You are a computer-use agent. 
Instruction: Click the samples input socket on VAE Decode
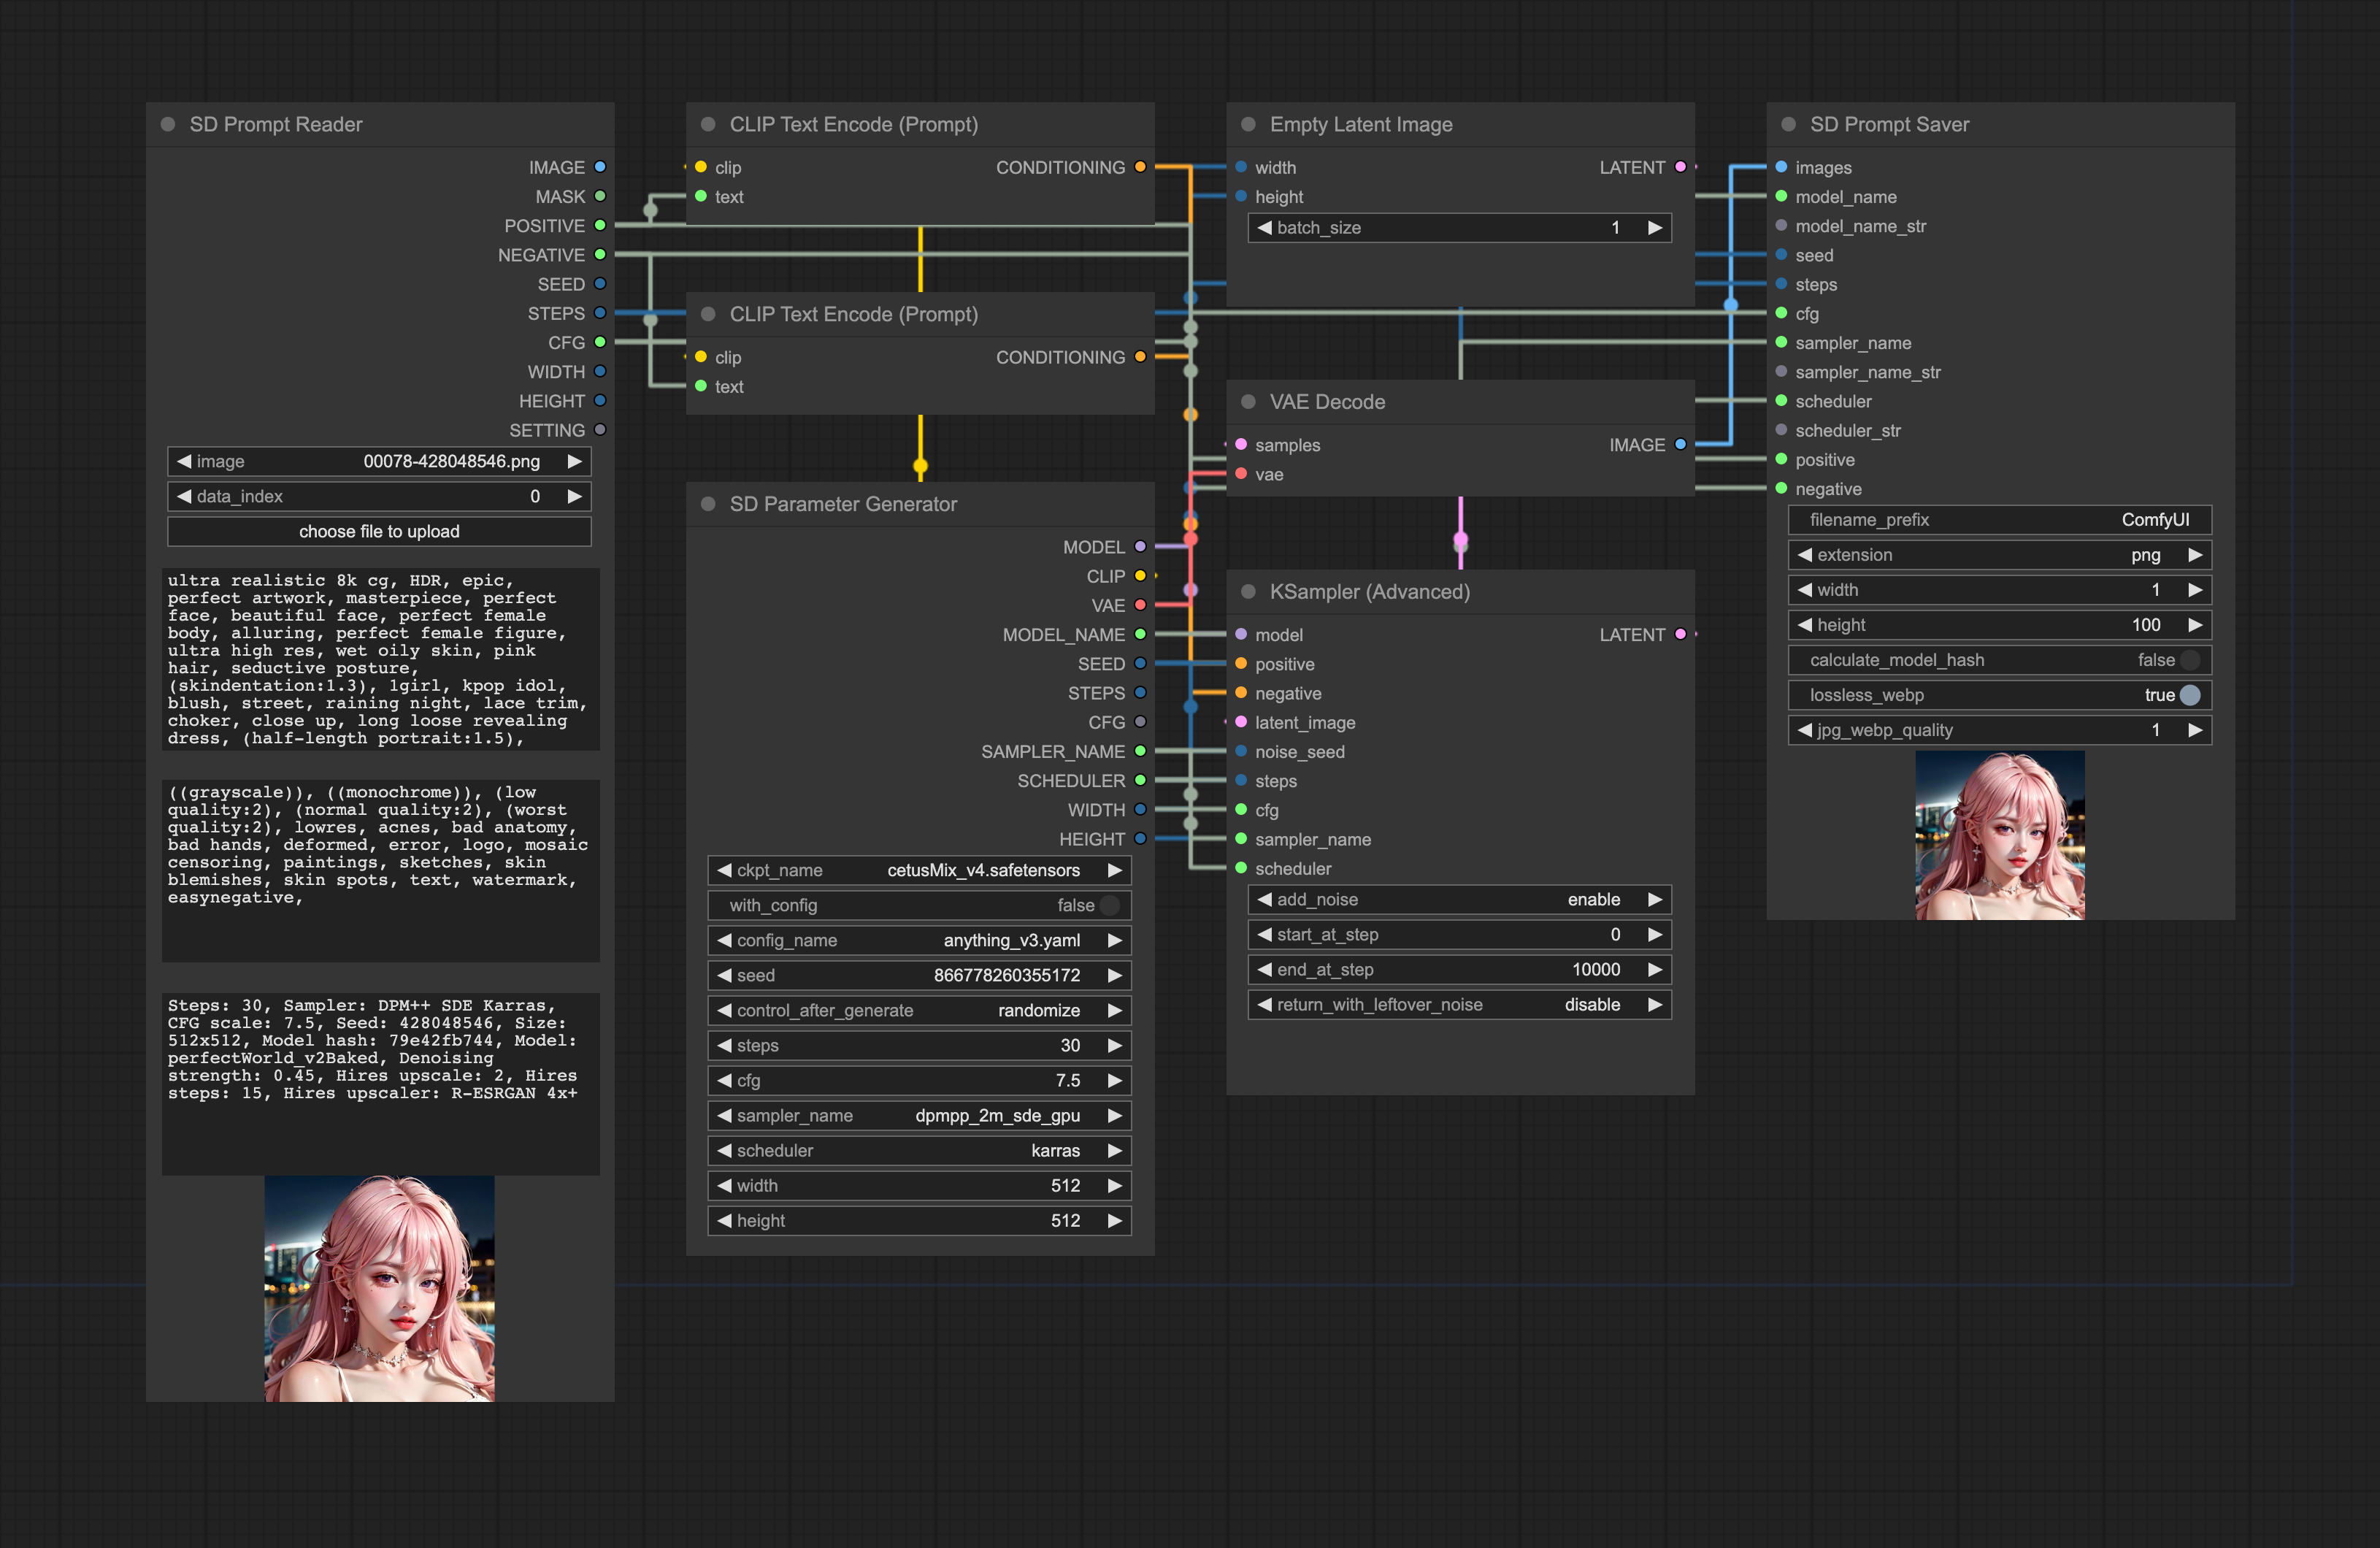click(1241, 444)
